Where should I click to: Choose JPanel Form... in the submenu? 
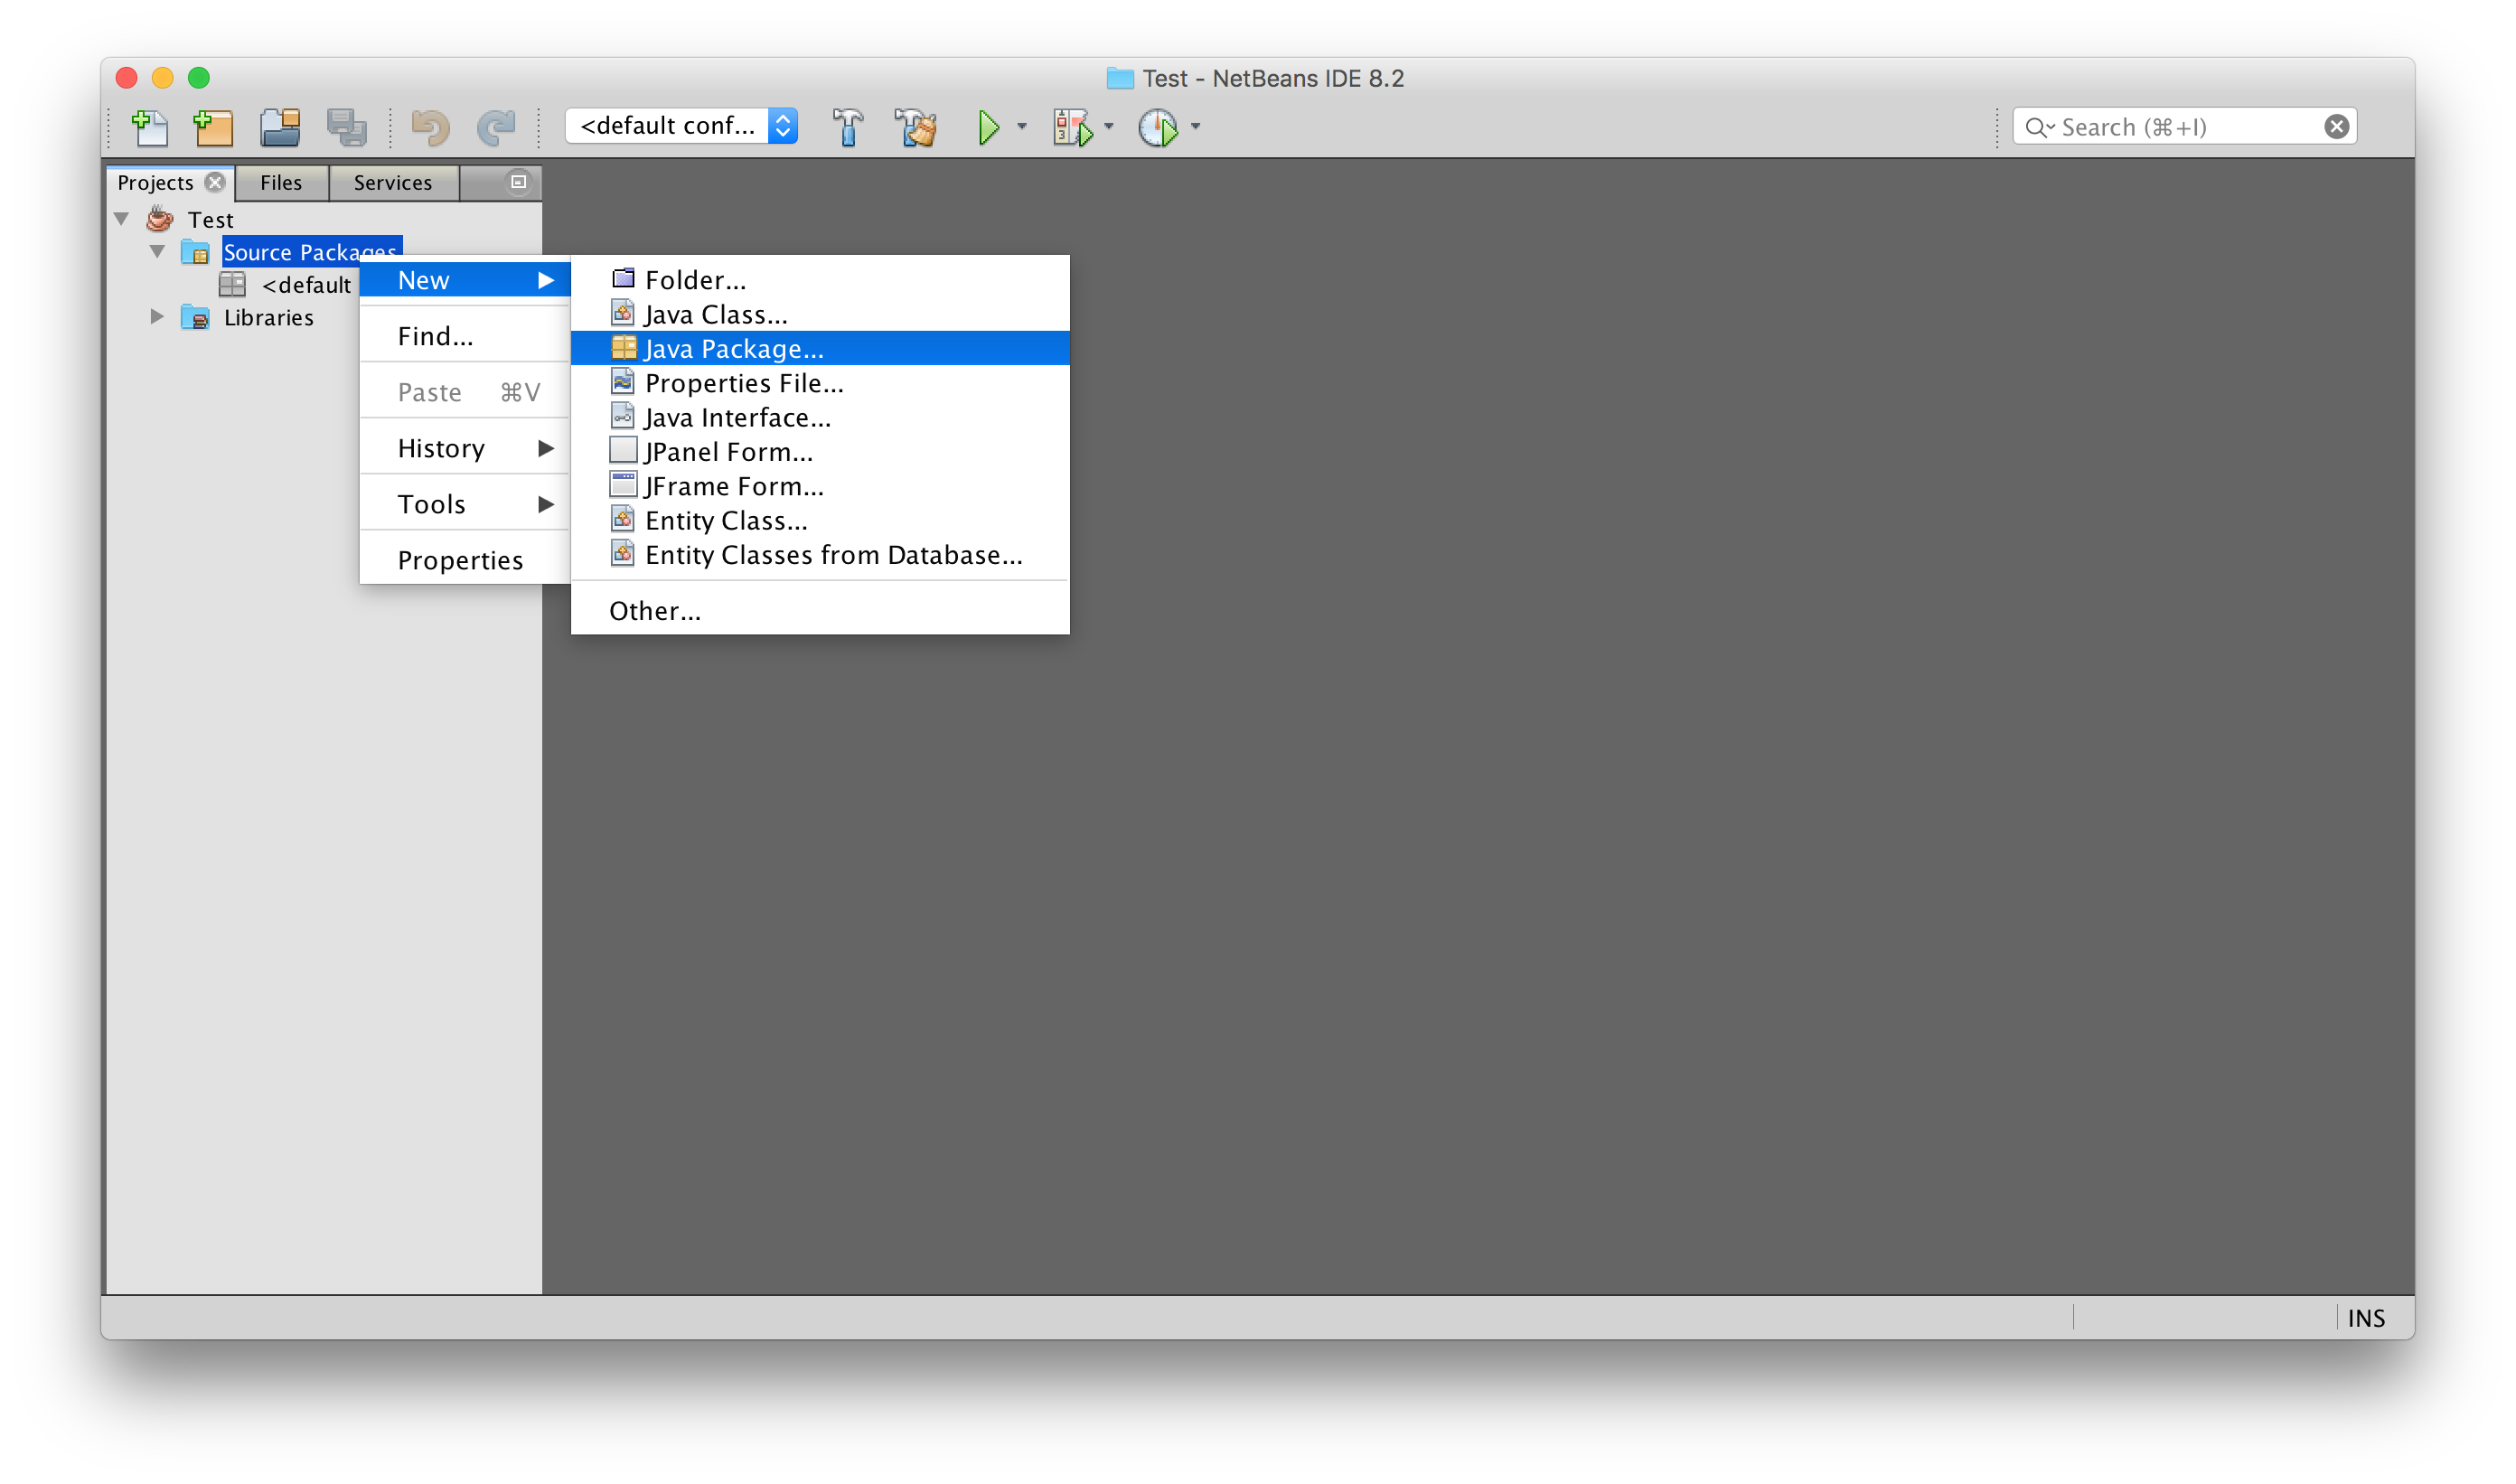tap(820, 451)
